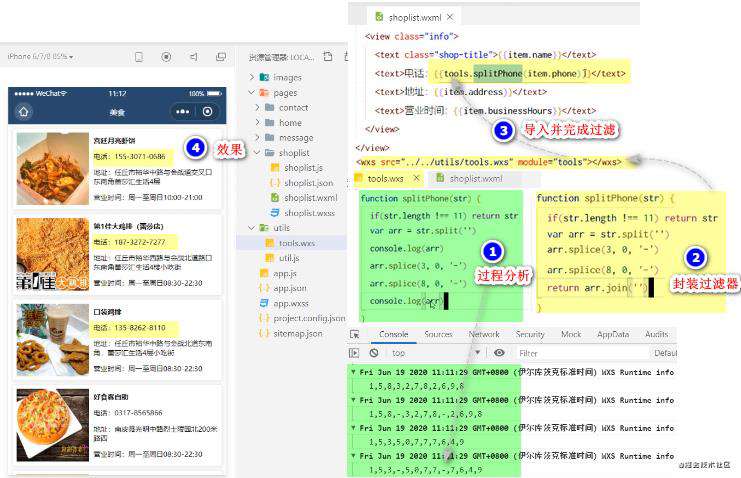
Task: Click the new file icon in explorer header
Action: 328,57
